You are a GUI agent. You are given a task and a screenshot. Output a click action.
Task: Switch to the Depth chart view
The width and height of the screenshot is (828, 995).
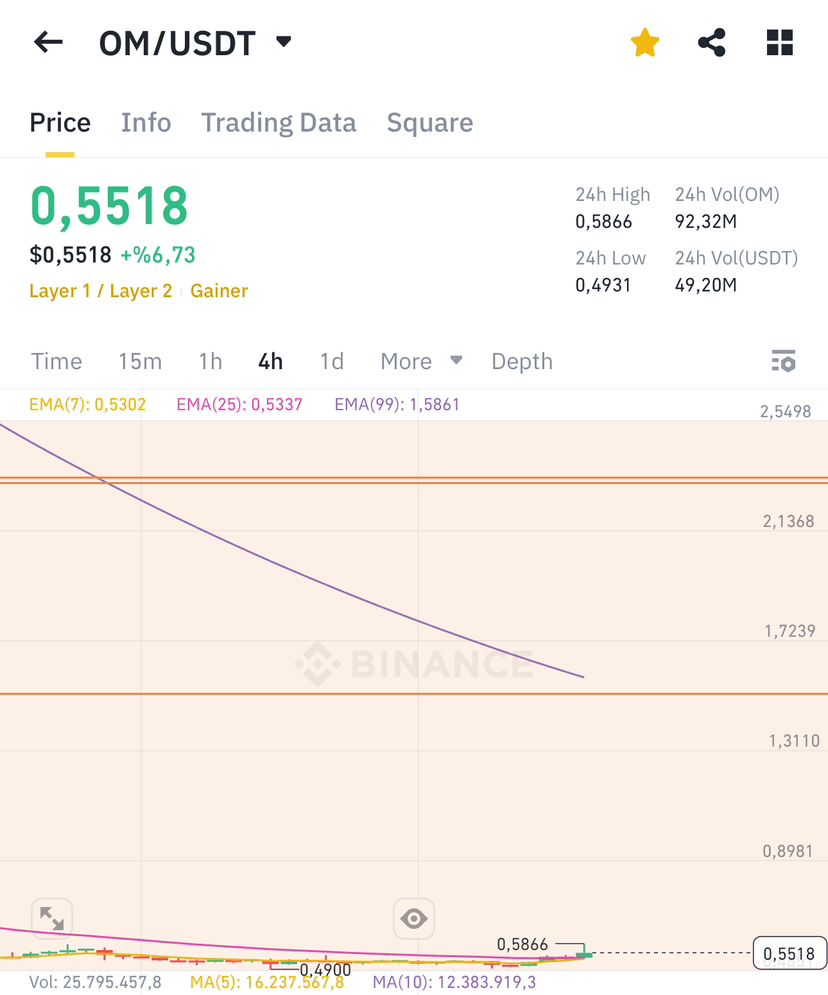coord(522,361)
